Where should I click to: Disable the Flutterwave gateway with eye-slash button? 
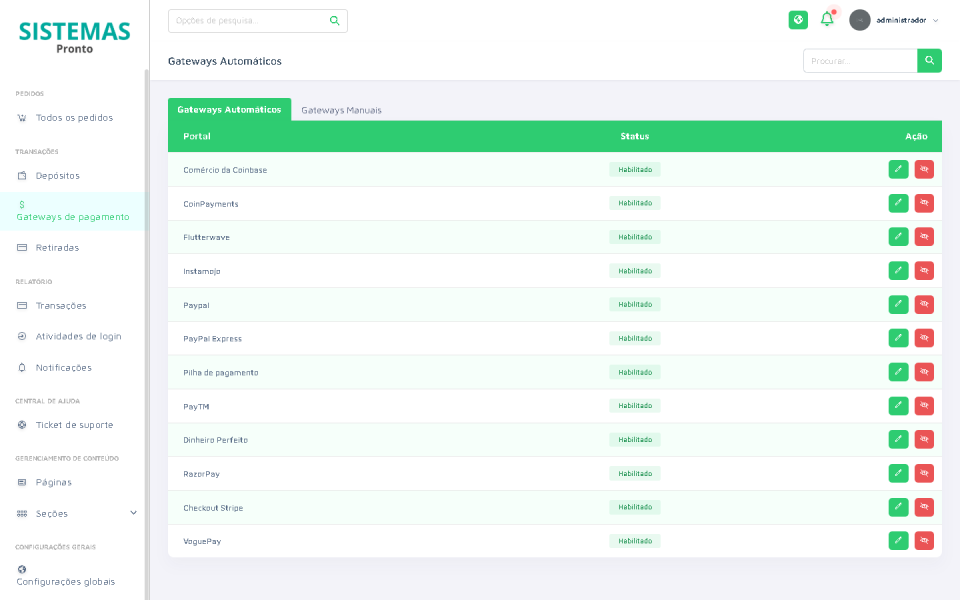point(924,236)
